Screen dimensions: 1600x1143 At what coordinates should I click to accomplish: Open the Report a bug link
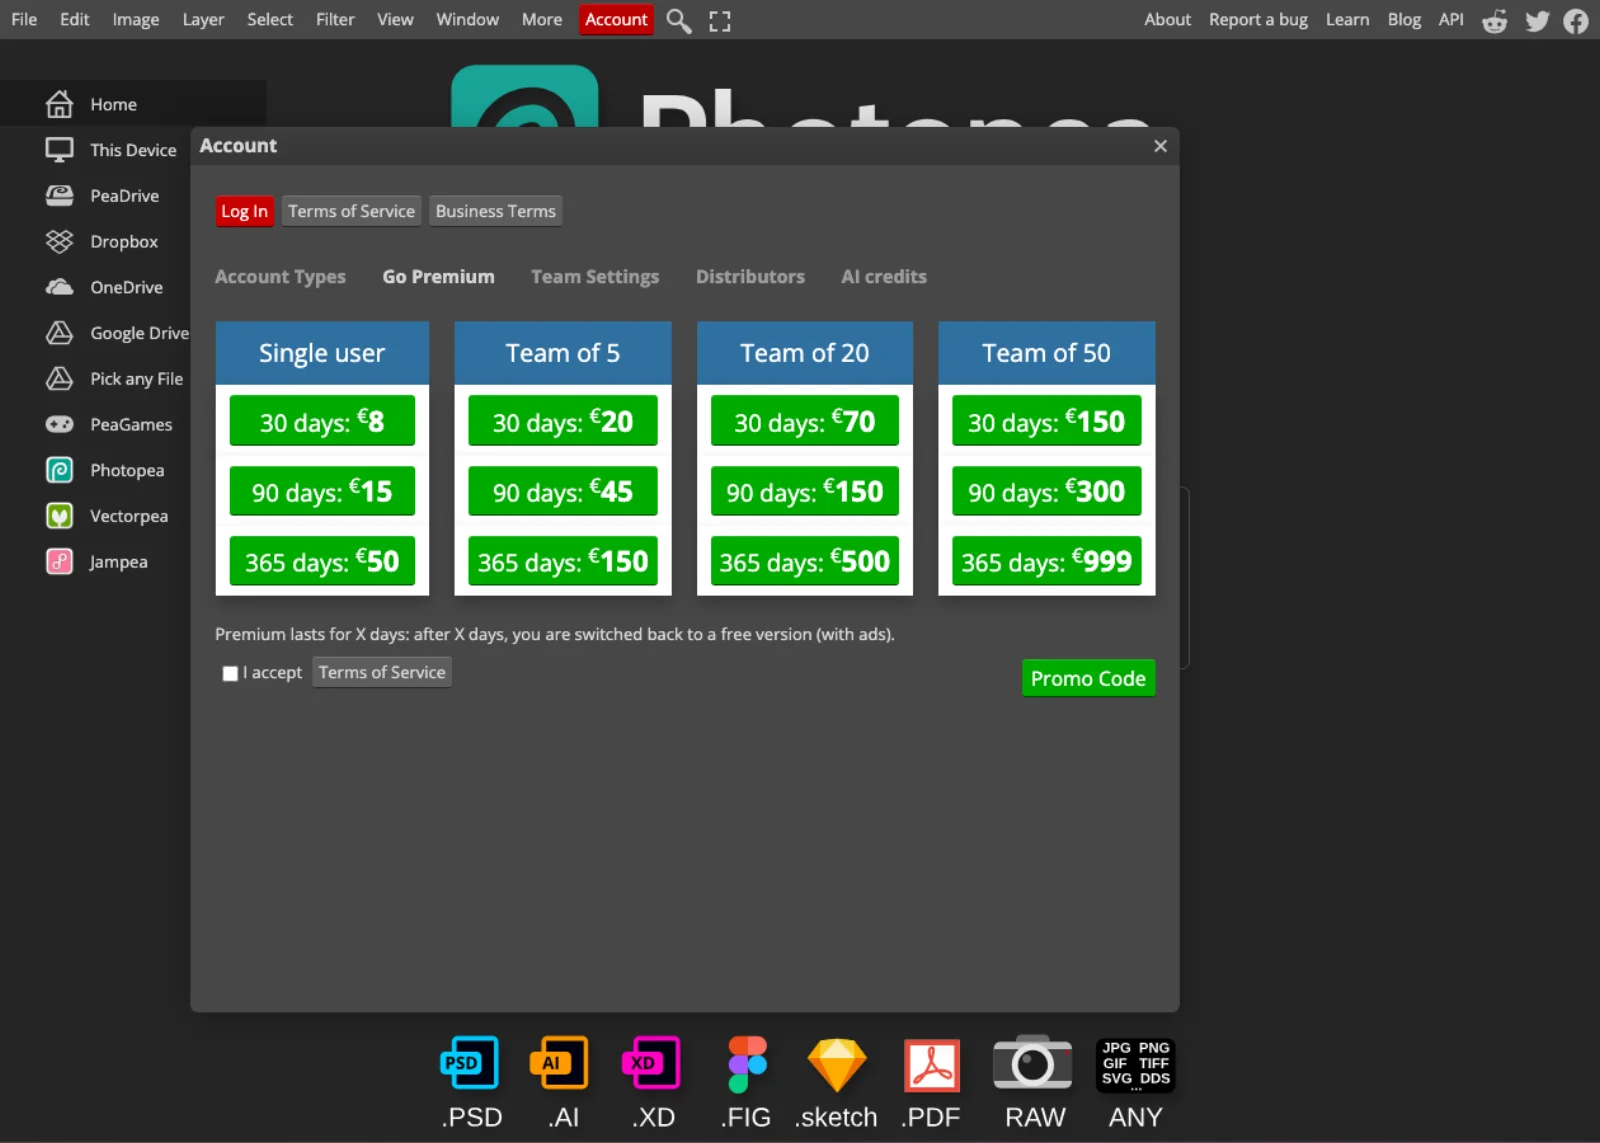pyautogui.click(x=1258, y=19)
